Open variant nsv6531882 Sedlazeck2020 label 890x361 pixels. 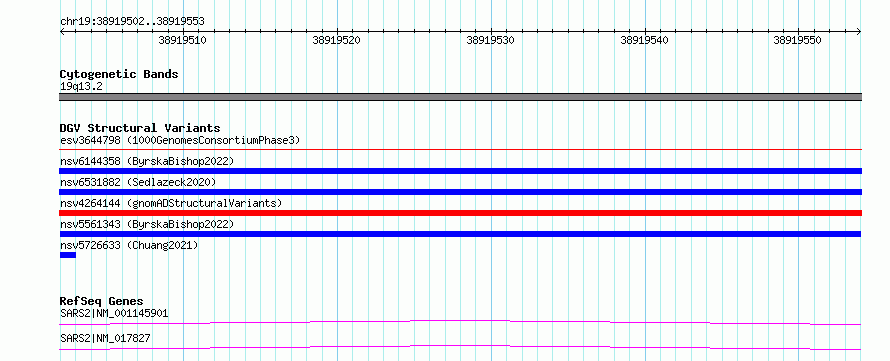click(x=138, y=182)
